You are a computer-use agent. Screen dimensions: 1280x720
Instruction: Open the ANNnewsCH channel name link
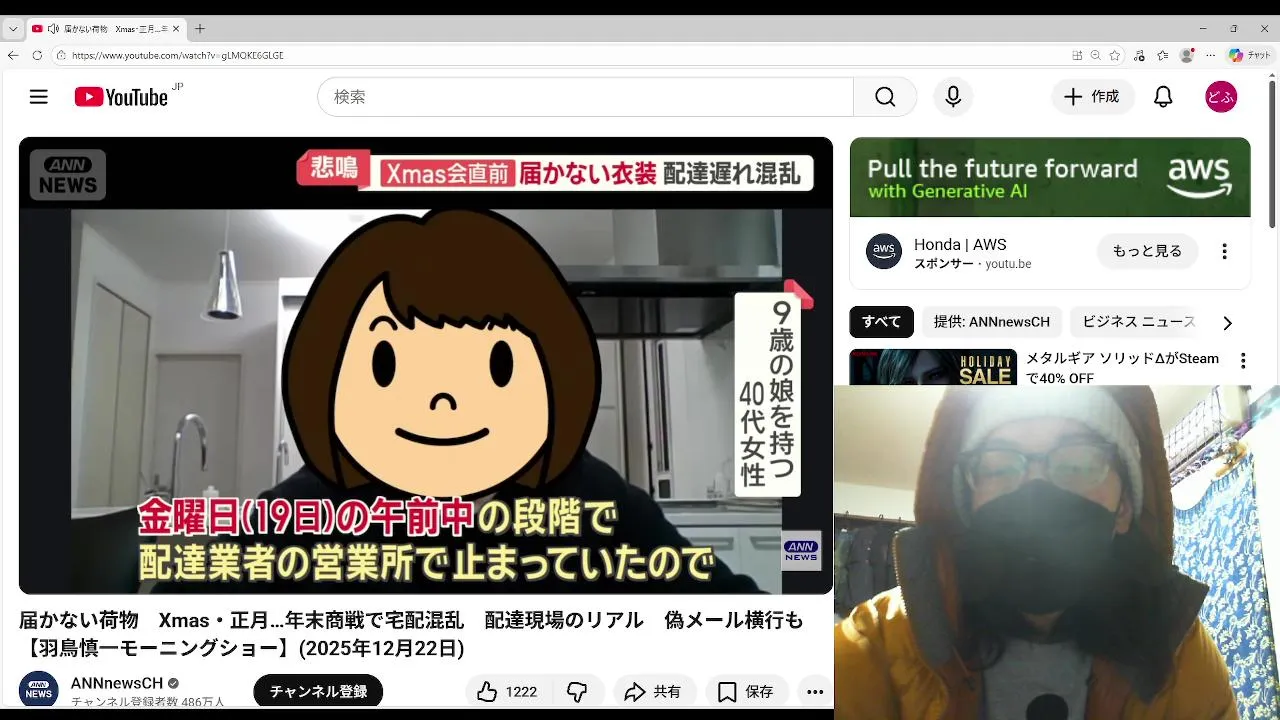(x=117, y=683)
